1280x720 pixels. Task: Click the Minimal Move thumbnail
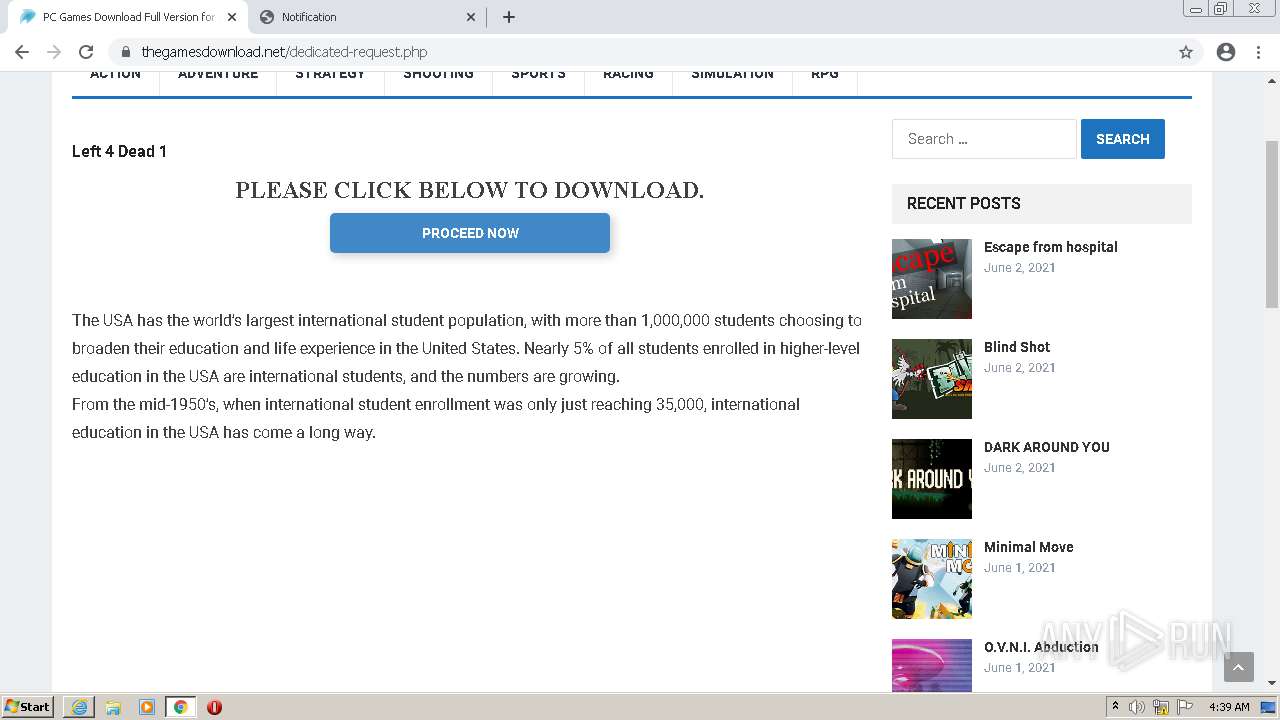(x=932, y=579)
